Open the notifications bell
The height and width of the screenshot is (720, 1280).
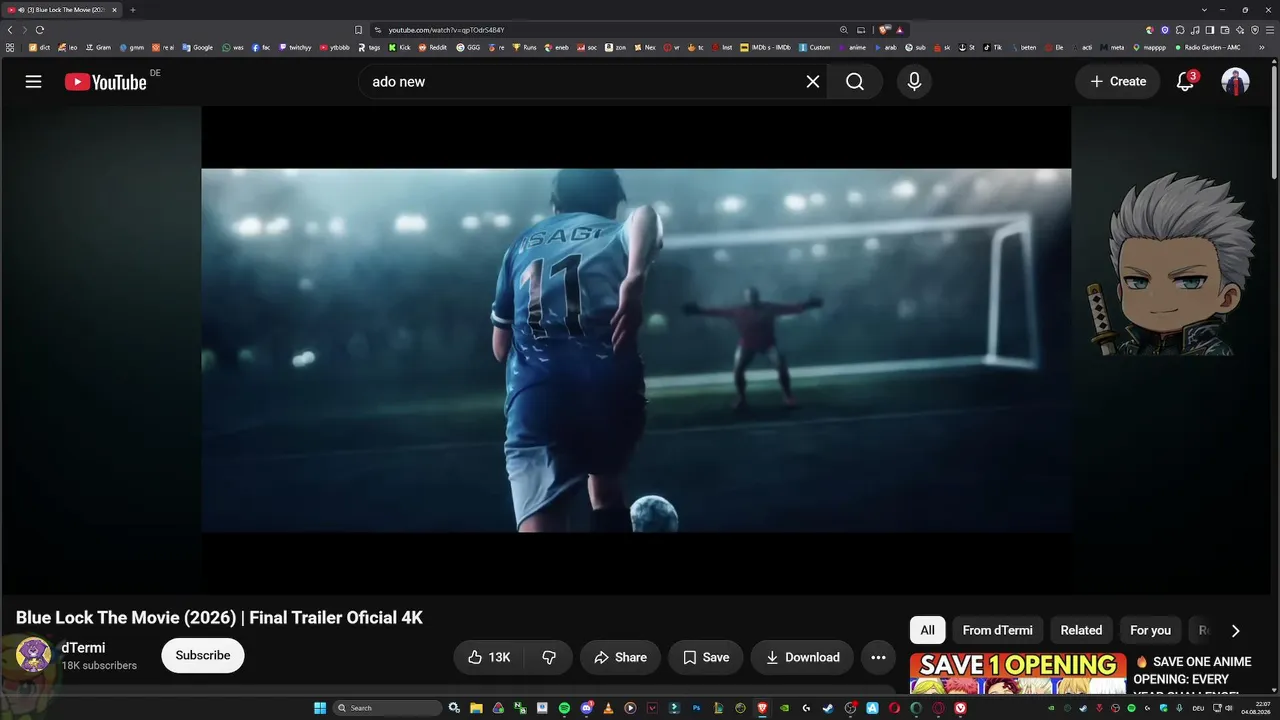pos(1185,82)
